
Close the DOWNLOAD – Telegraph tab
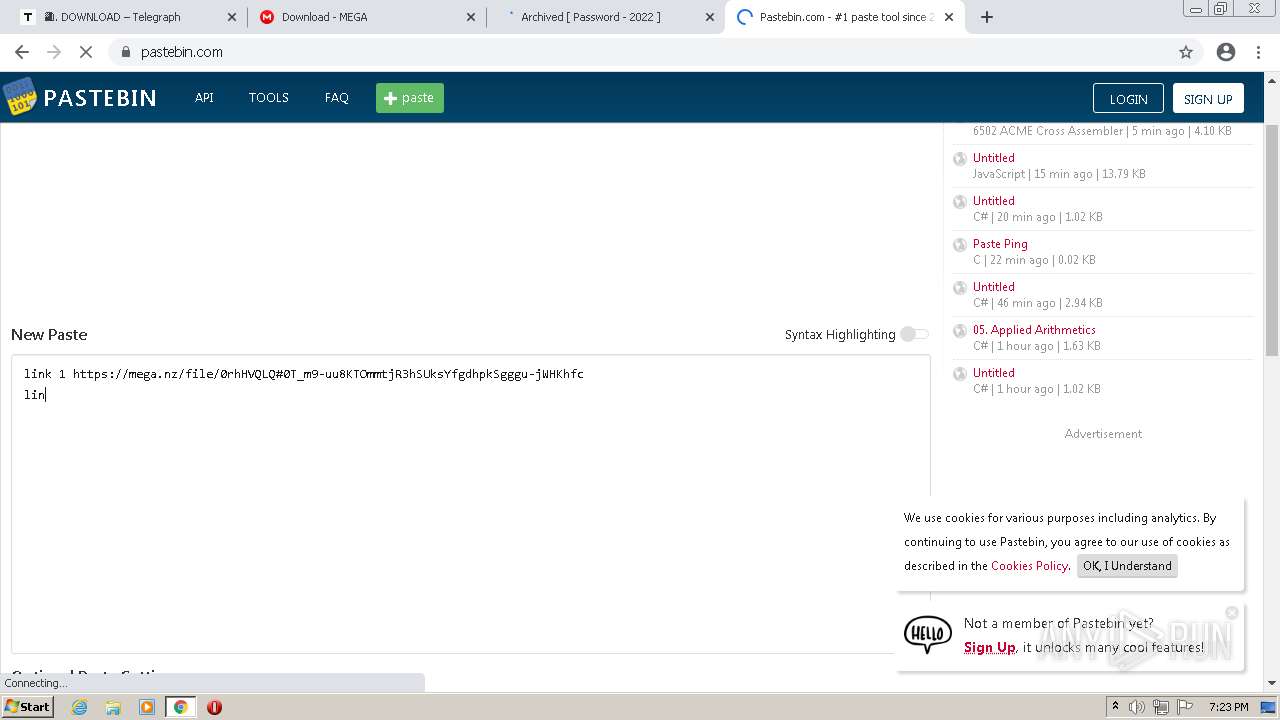tap(232, 17)
